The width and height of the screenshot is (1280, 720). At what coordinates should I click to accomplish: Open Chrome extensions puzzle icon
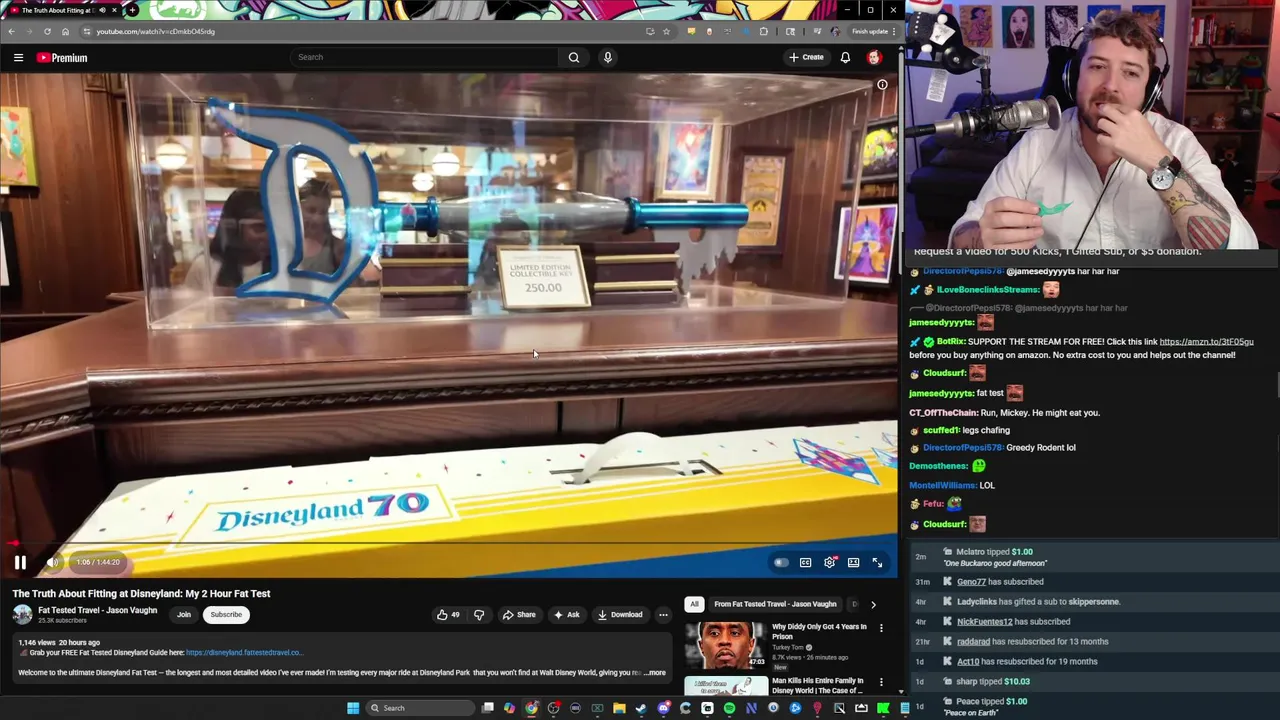764,31
